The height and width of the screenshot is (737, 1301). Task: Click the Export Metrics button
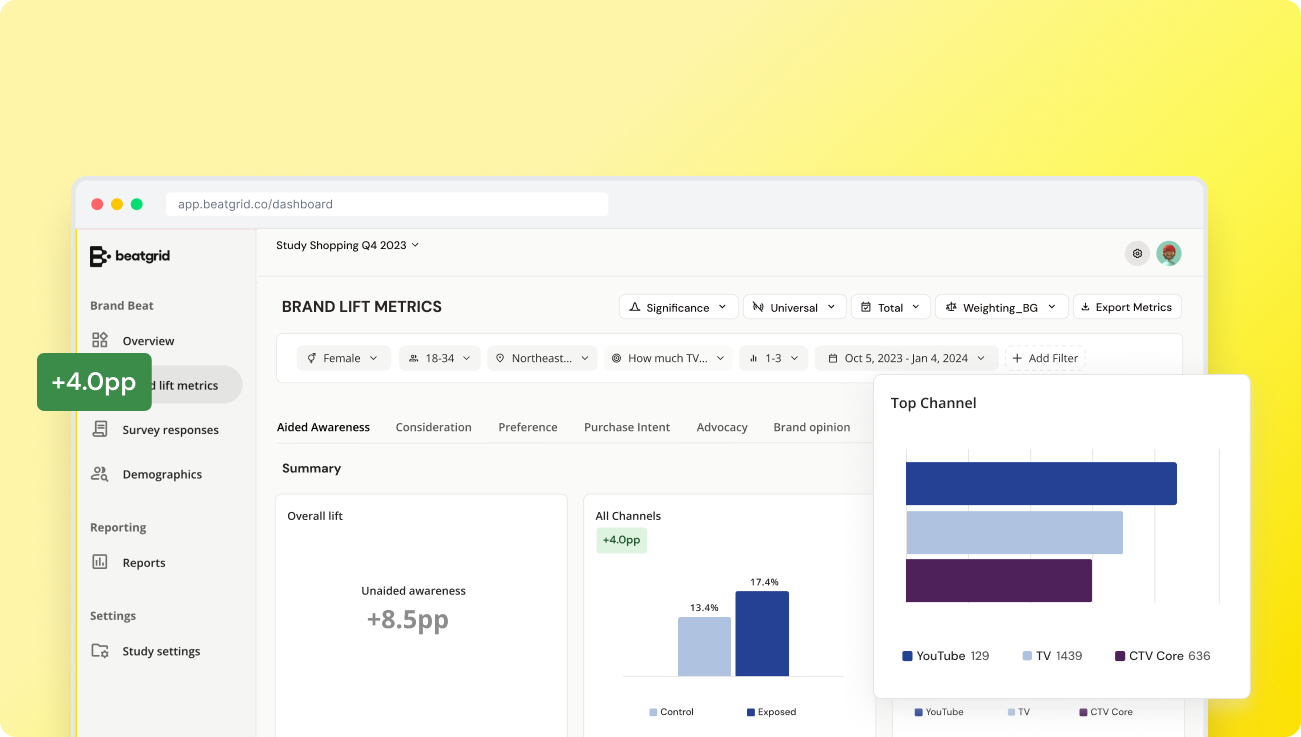pos(1126,307)
